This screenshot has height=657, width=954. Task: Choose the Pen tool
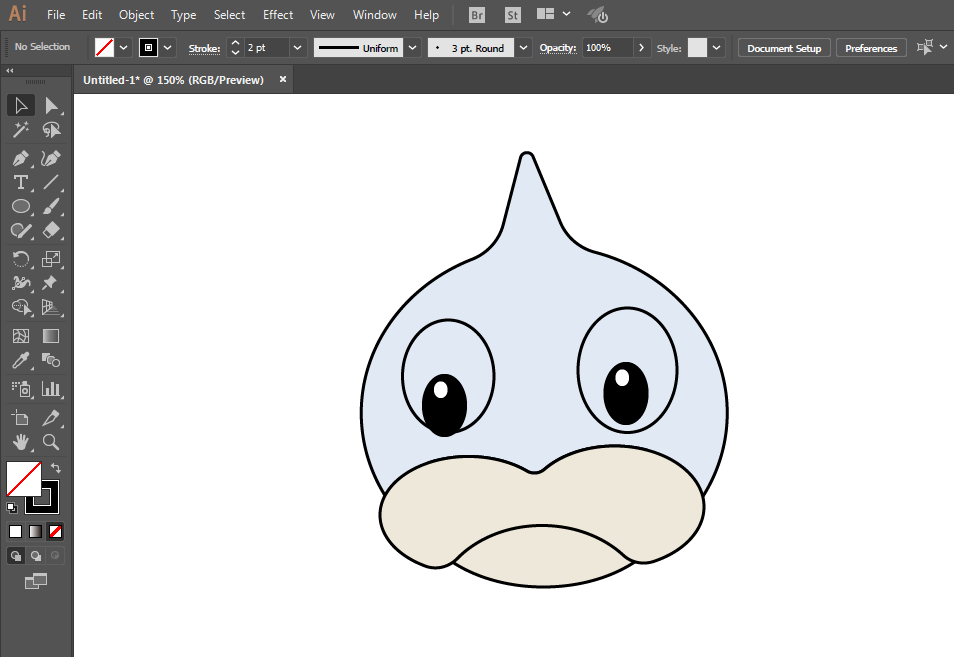[x=20, y=158]
